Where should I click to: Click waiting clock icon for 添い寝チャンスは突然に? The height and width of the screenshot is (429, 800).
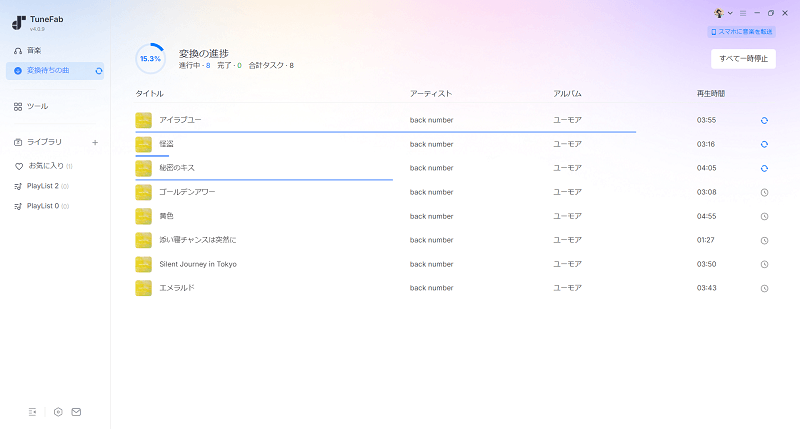(764, 240)
